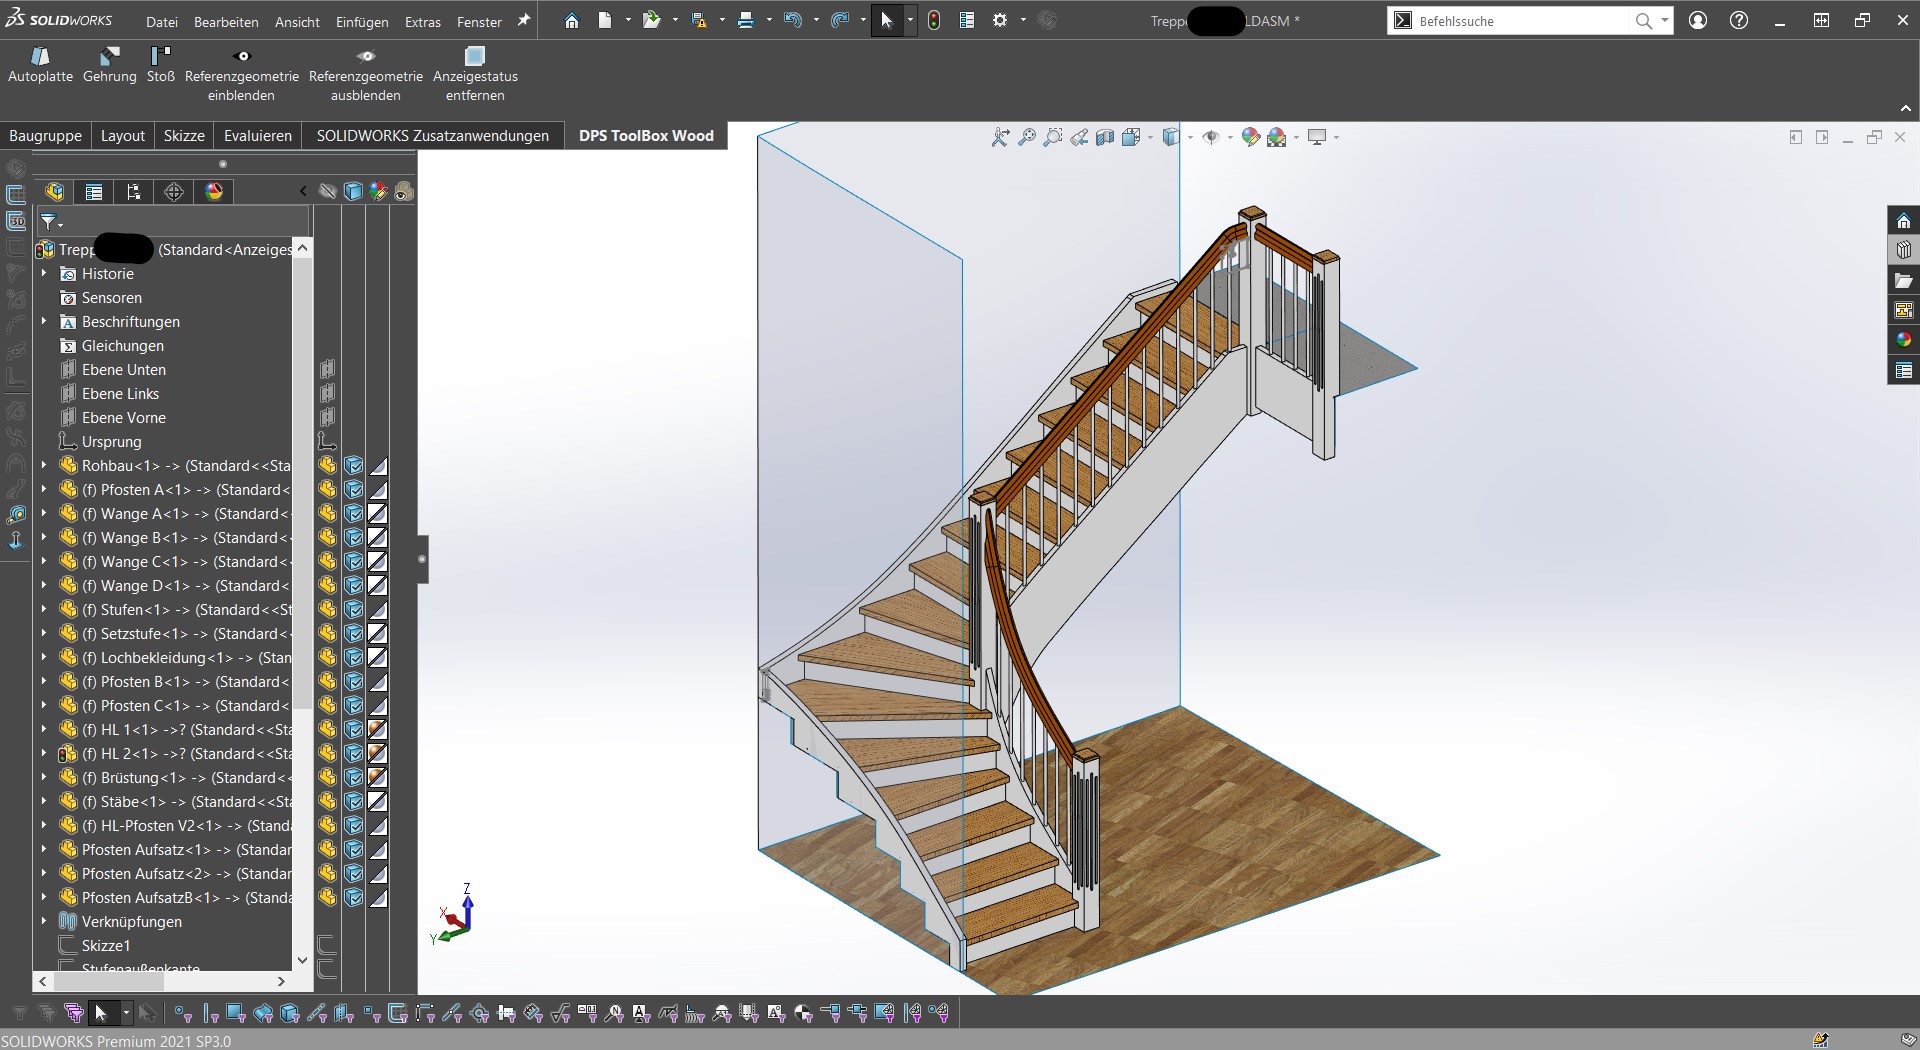
Task: Open Custom Properties task pane icon
Action: (1904, 370)
